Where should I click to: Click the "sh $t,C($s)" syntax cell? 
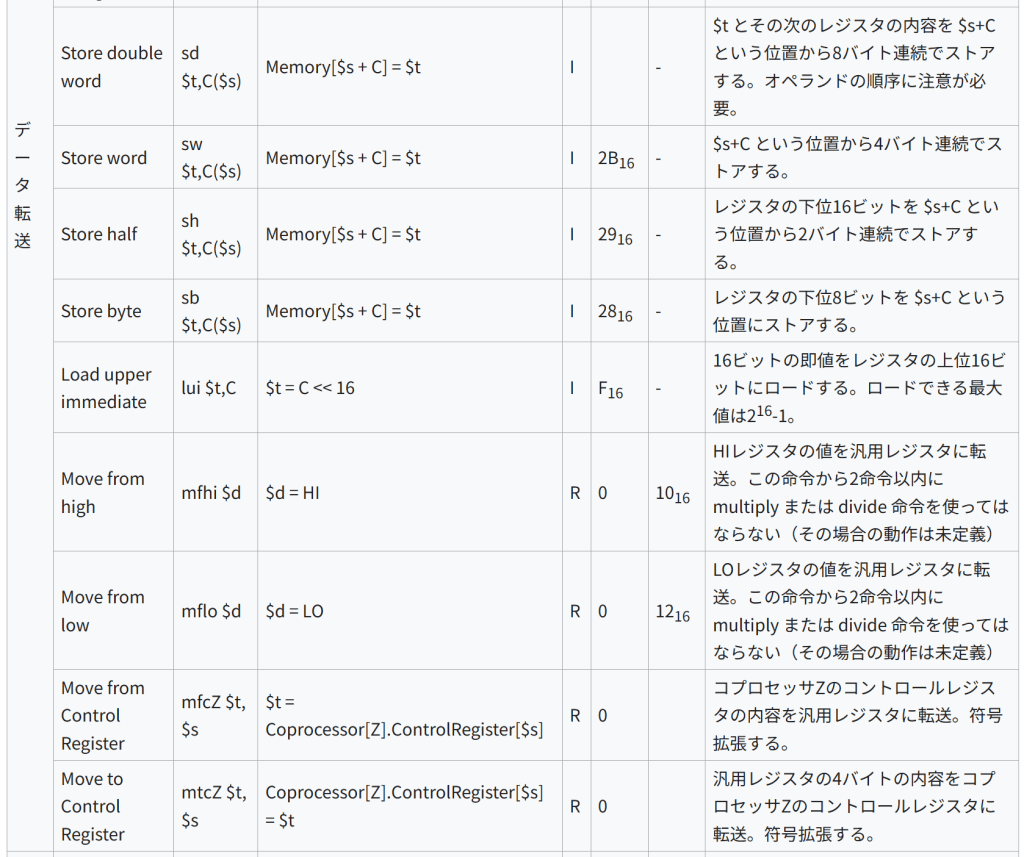pos(211,234)
